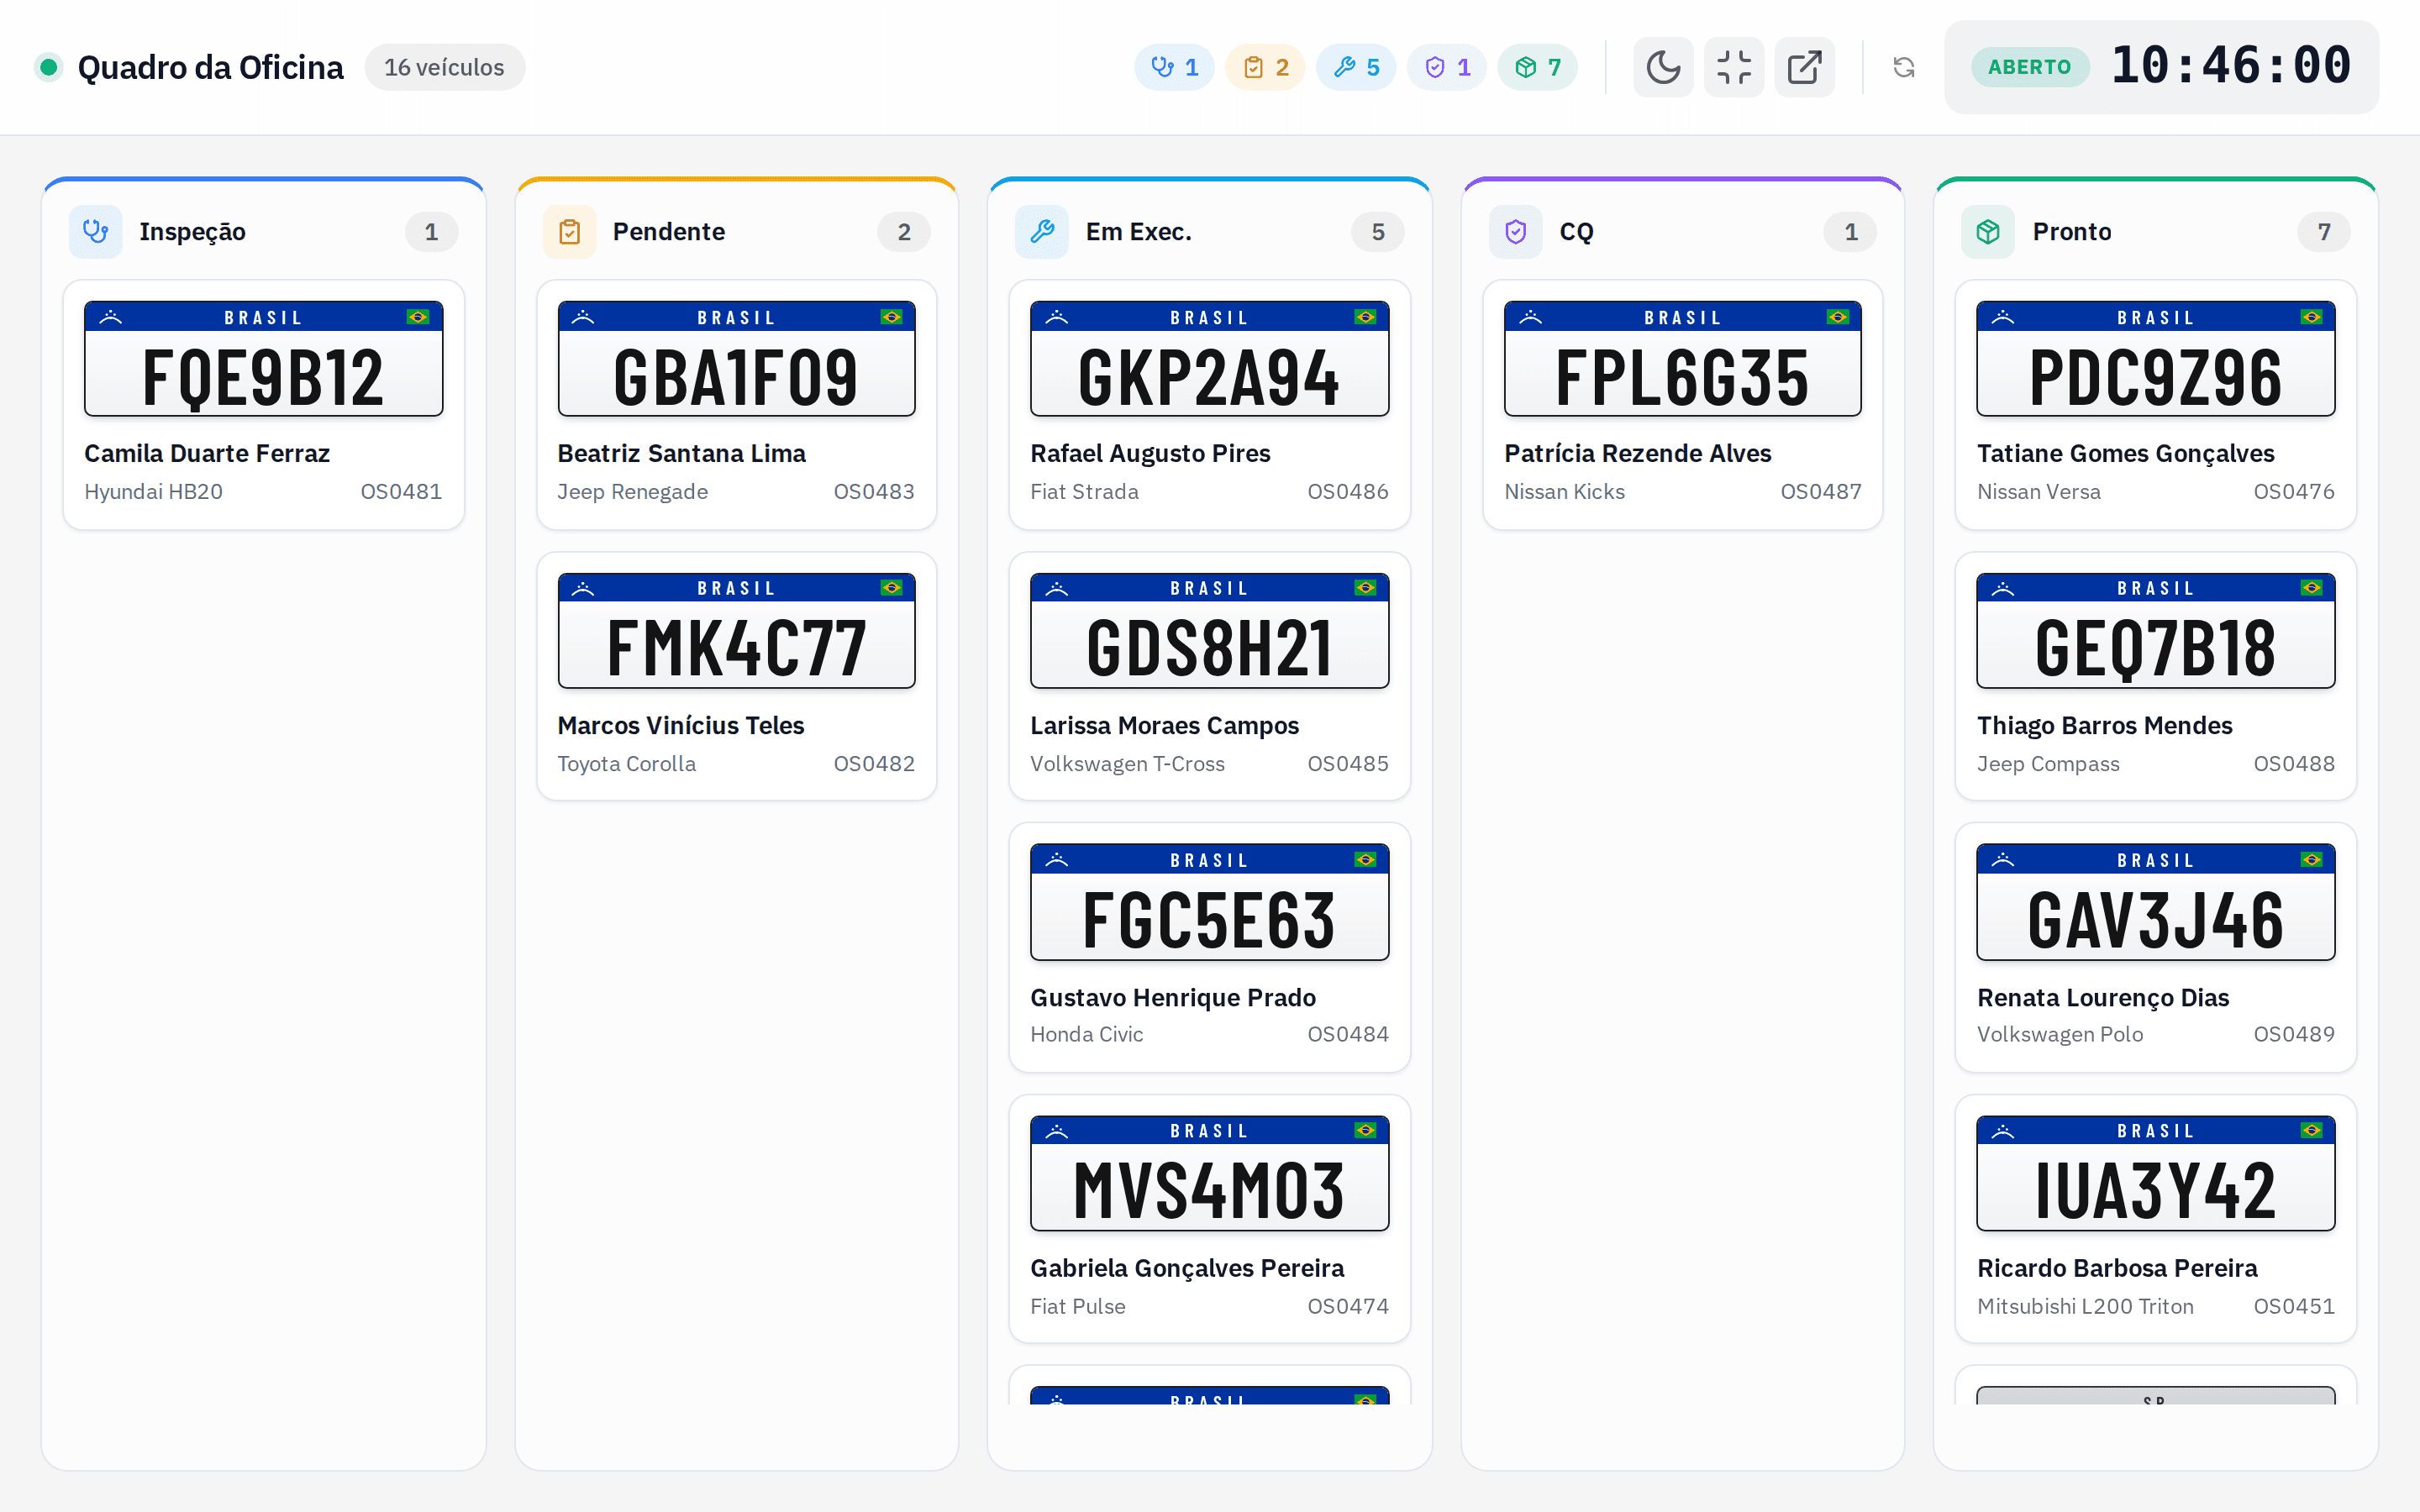2420x1512 pixels.
Task: Click the Em Exec. column count badge 5
Action: pyautogui.click(x=1378, y=232)
